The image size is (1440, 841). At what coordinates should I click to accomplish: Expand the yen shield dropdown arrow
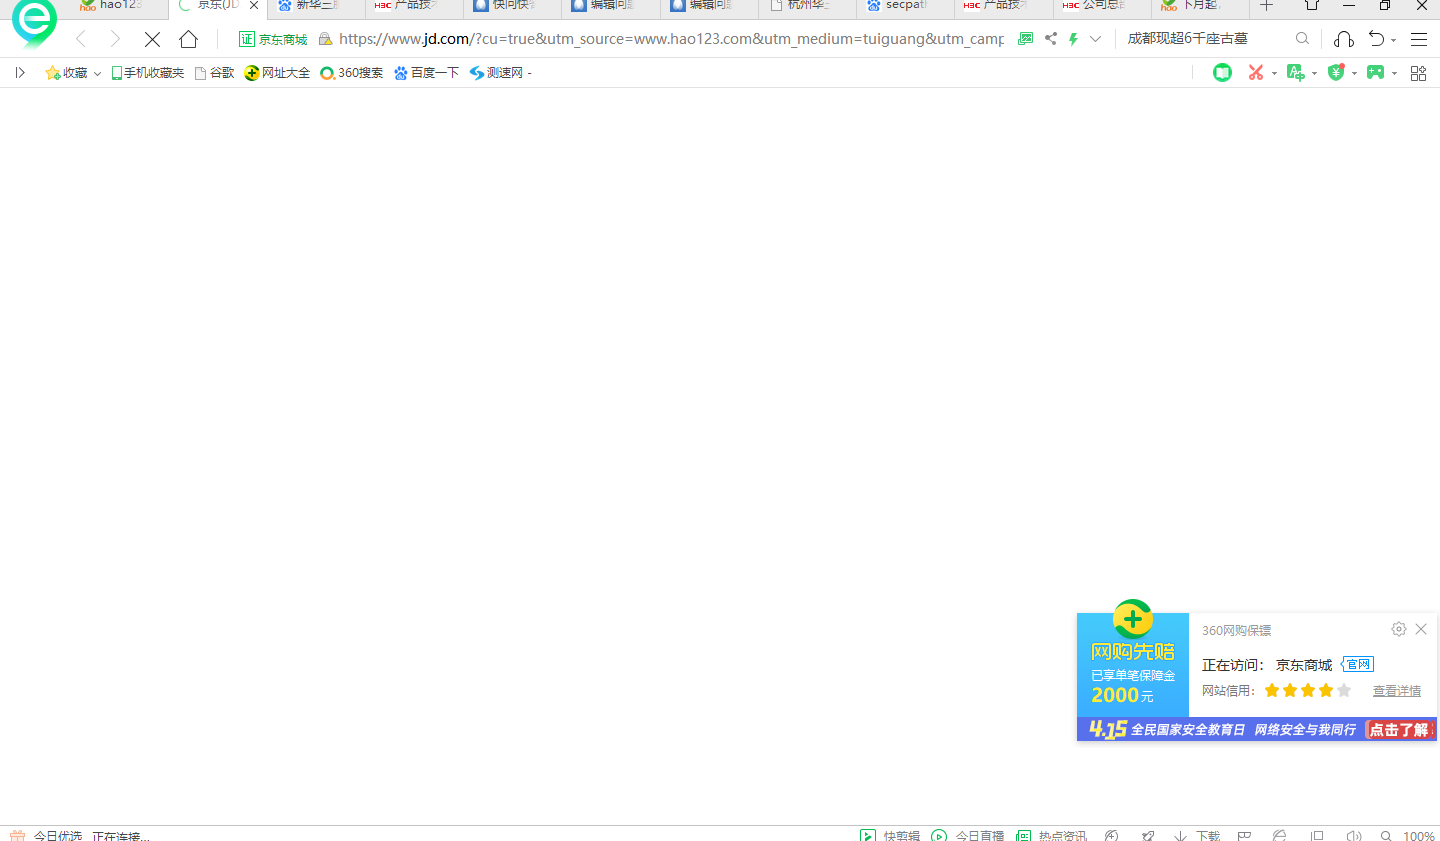1354,74
